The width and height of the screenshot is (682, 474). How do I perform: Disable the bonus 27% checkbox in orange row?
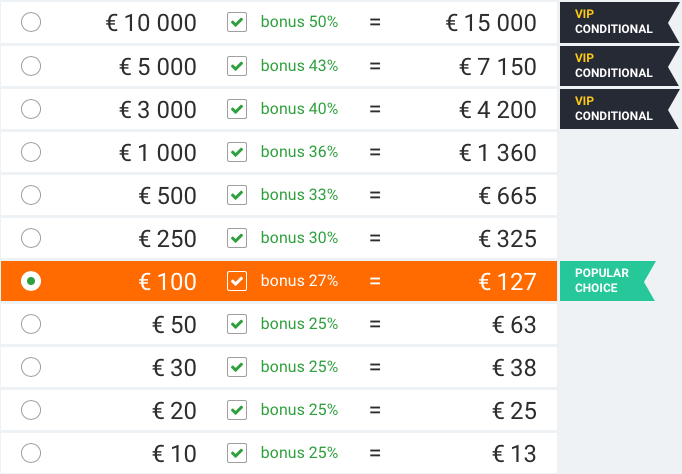click(x=237, y=281)
